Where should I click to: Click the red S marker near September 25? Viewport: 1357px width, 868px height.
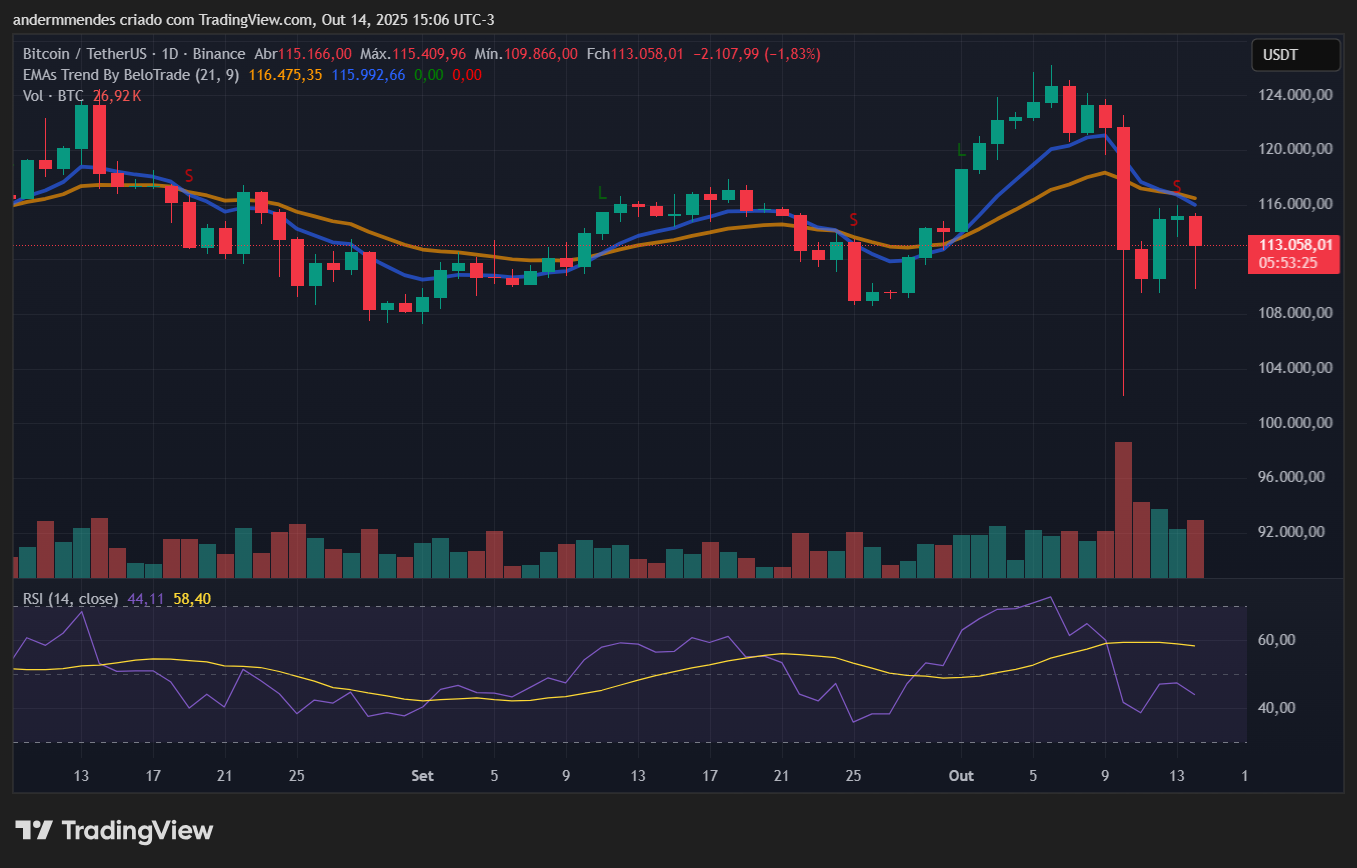click(854, 219)
